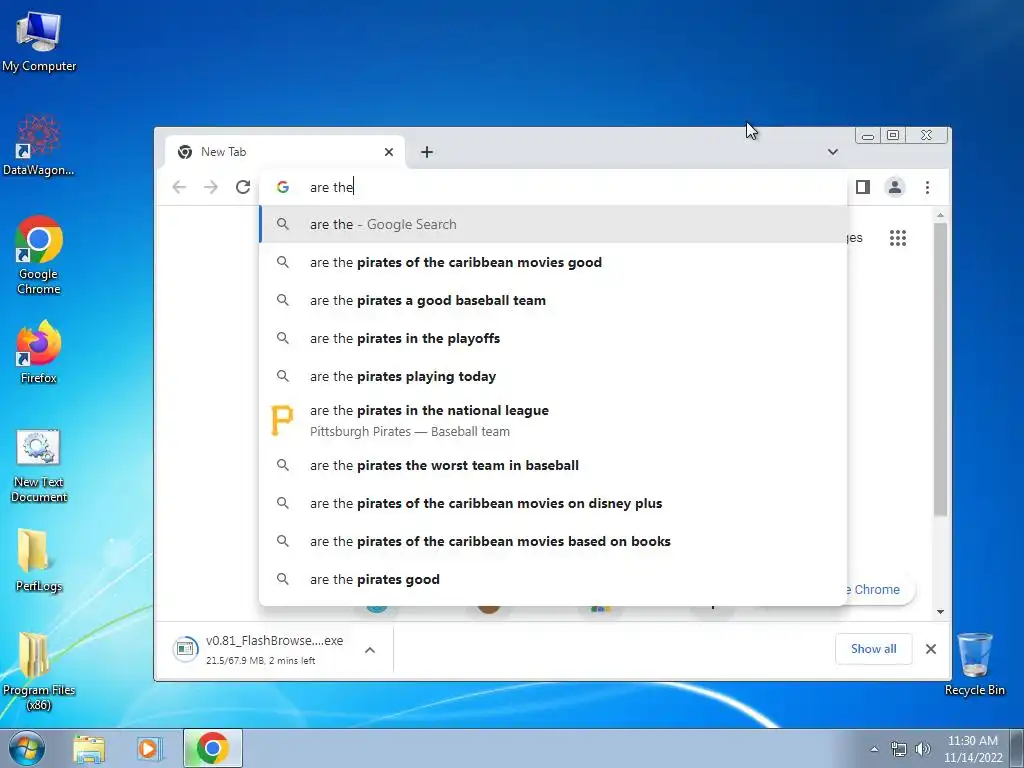Open the Windows Start button
The width and height of the screenshot is (1024, 768).
click(x=26, y=748)
